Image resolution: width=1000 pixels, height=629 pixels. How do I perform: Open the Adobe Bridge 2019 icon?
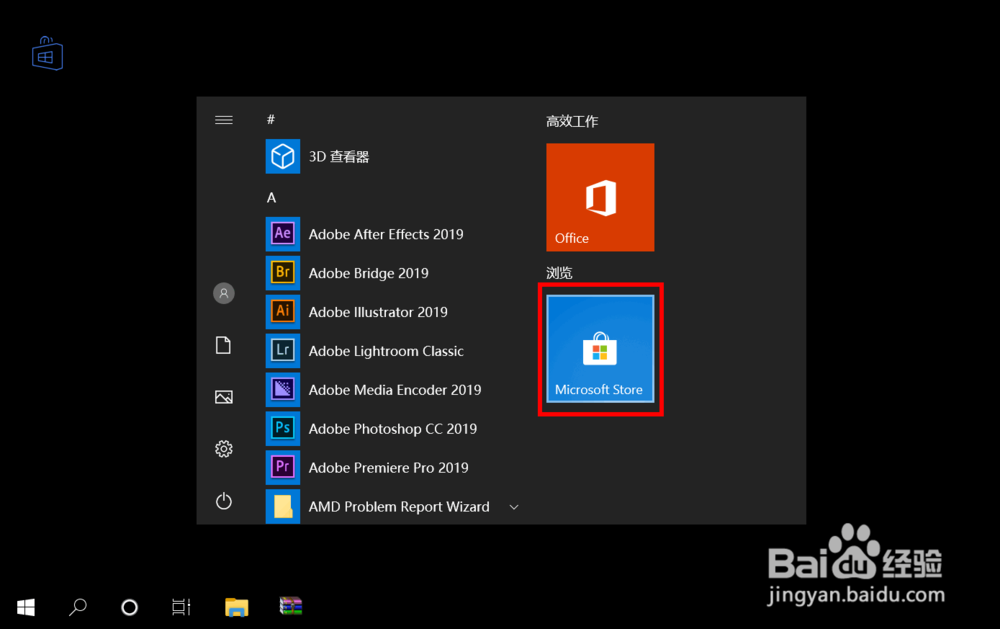tap(283, 273)
